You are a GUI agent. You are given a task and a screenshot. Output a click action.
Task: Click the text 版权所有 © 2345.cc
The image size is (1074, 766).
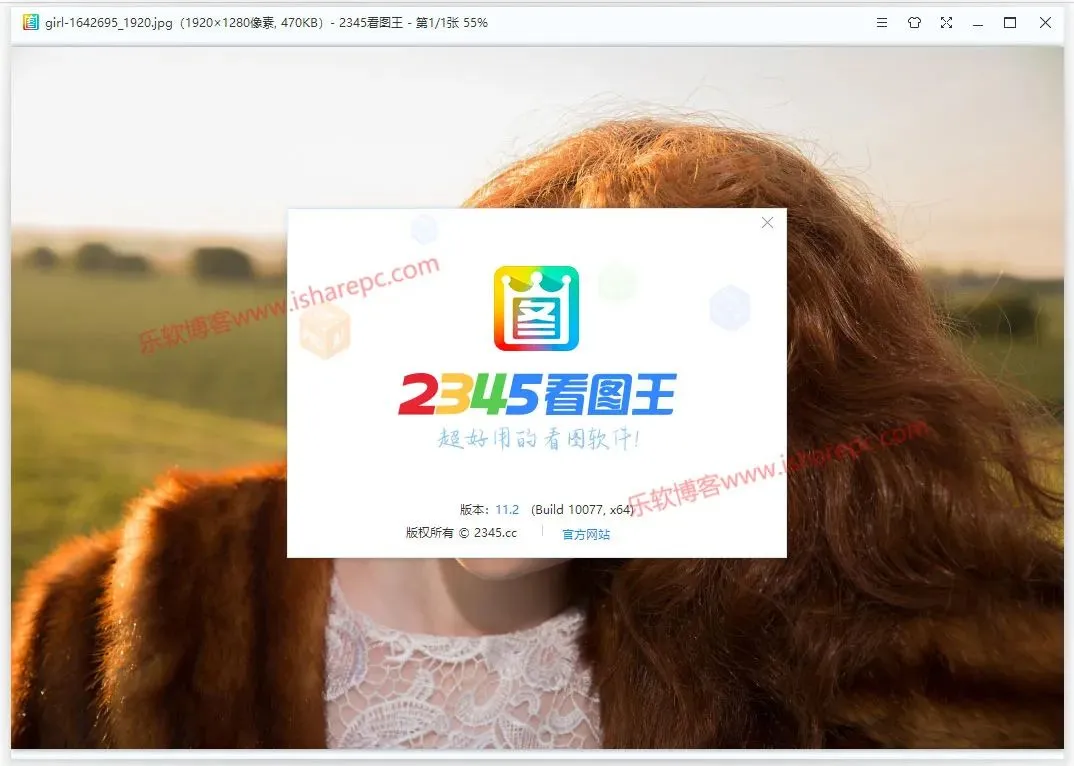[x=462, y=532]
